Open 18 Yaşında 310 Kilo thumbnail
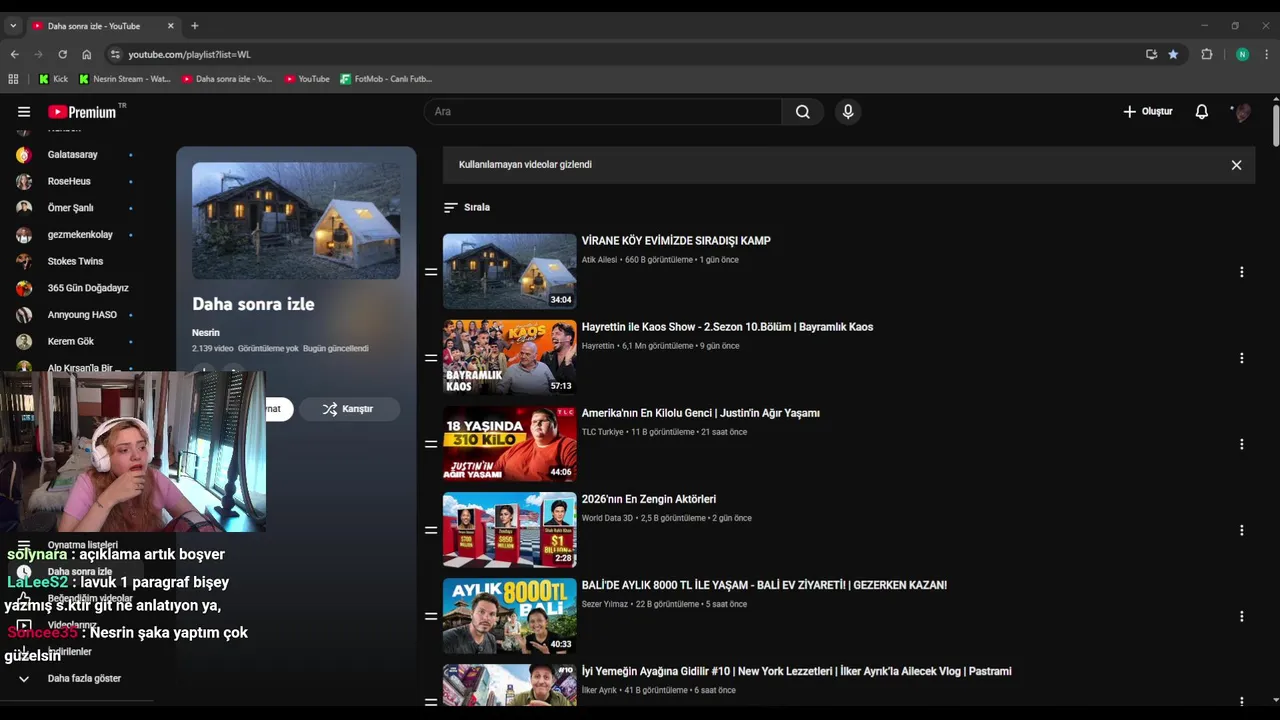 click(509, 443)
